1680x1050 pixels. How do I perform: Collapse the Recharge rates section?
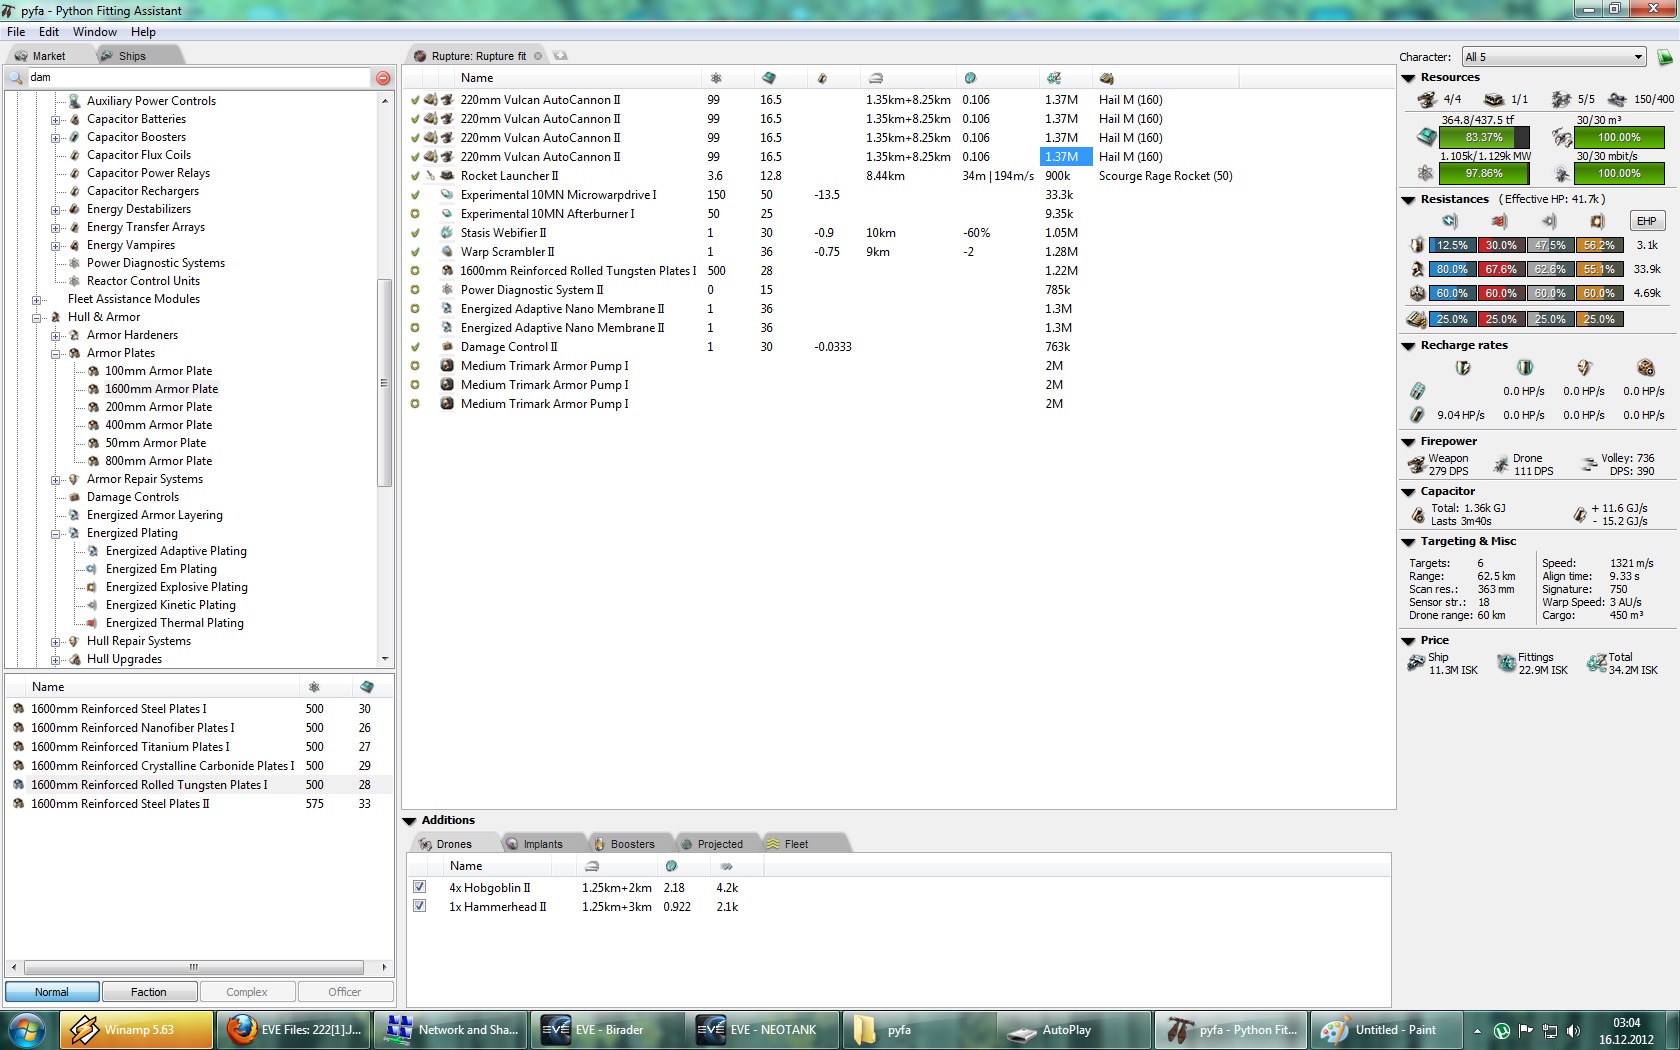pos(1409,346)
